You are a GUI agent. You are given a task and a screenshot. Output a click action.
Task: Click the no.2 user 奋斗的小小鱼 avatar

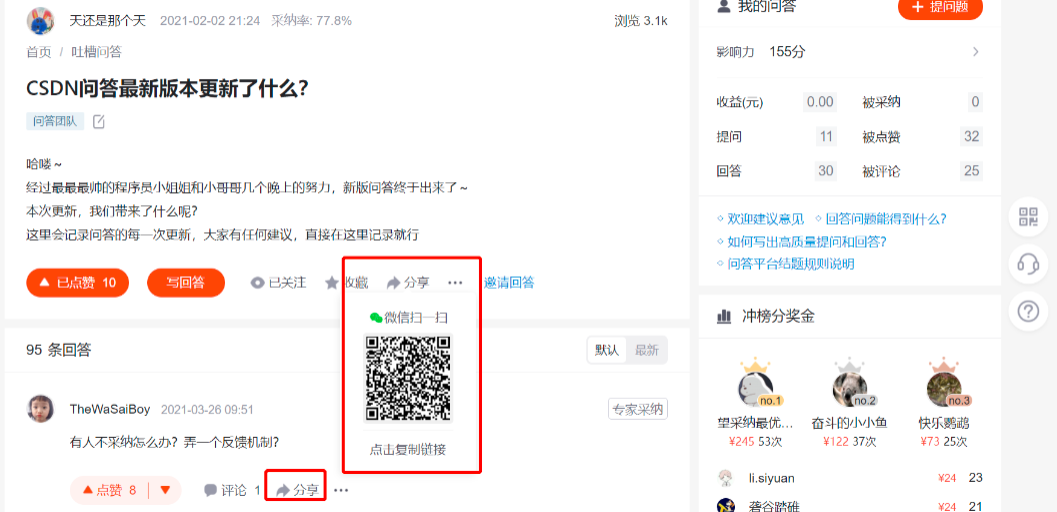pos(849,389)
